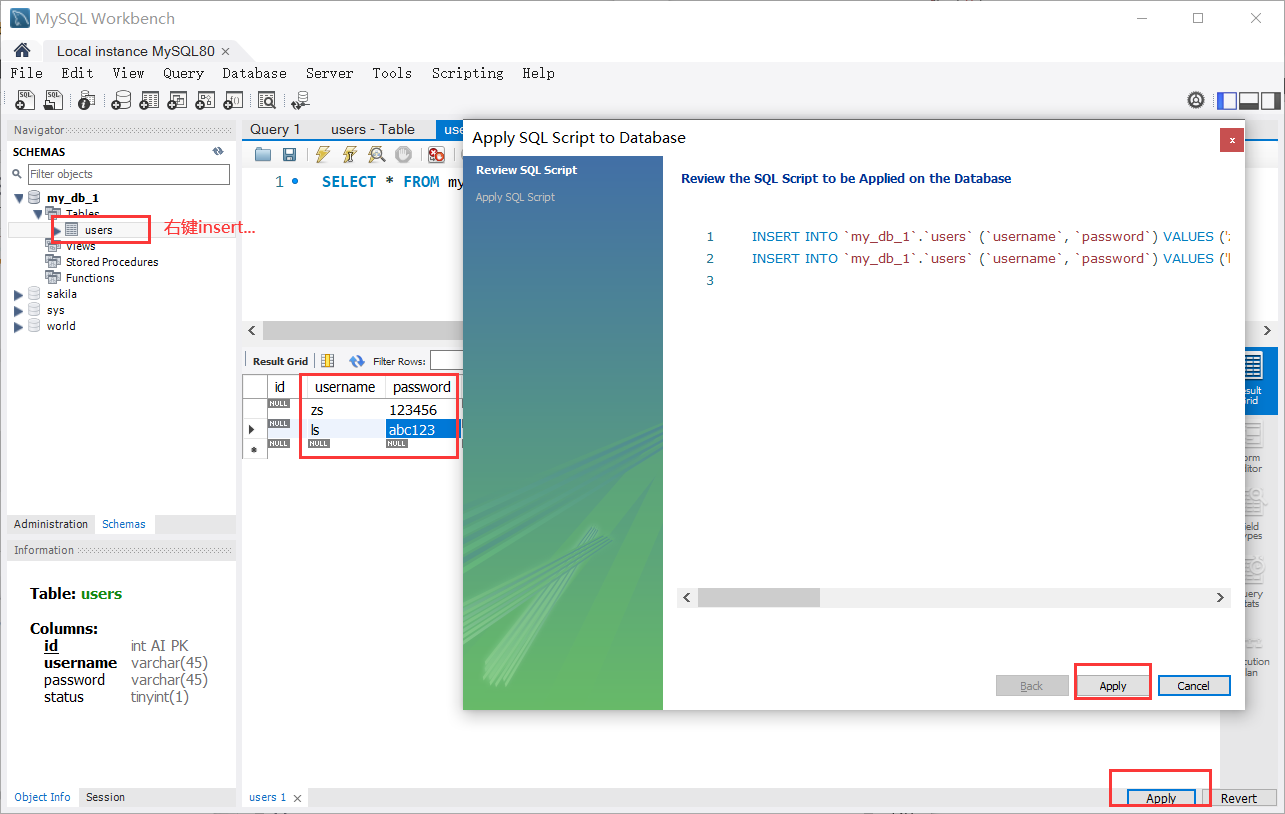Click the username column header
The image size is (1285, 814).
pyautogui.click(x=345, y=387)
